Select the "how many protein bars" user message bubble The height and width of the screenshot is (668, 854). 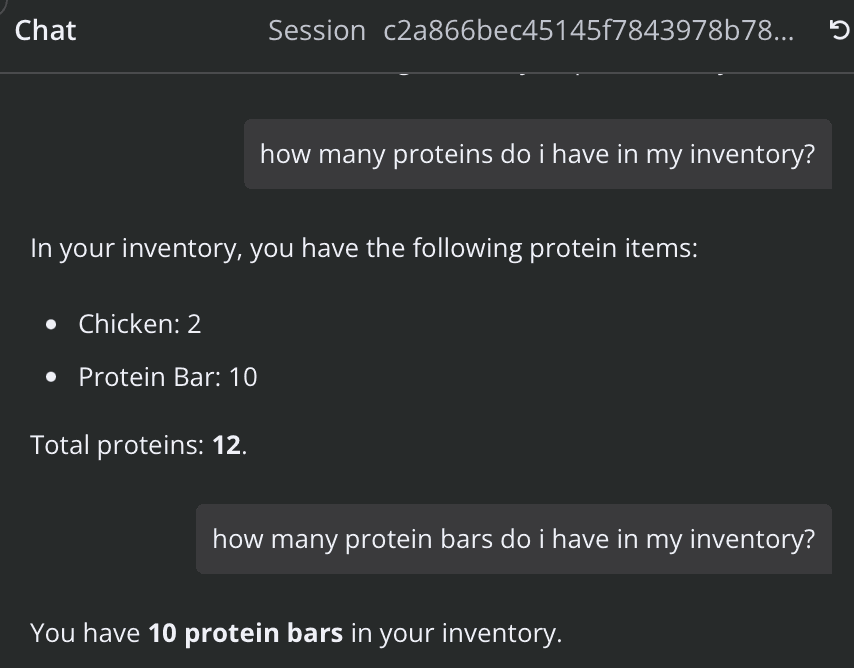(x=514, y=539)
